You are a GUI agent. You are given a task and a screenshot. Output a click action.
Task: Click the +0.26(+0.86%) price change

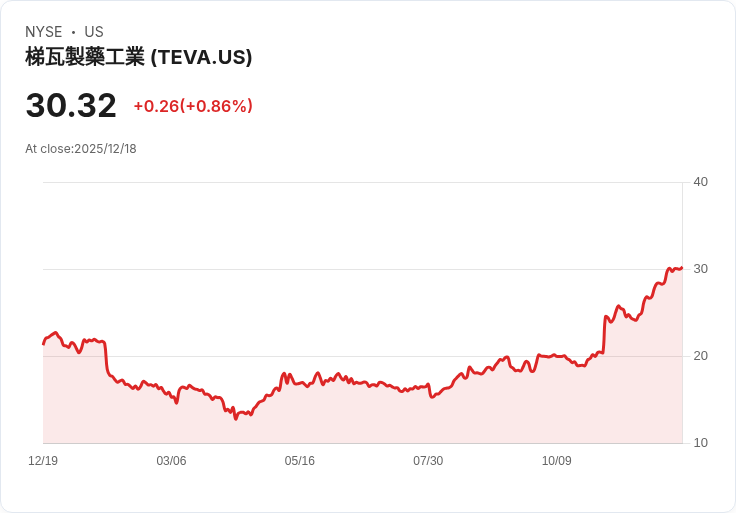point(193,106)
